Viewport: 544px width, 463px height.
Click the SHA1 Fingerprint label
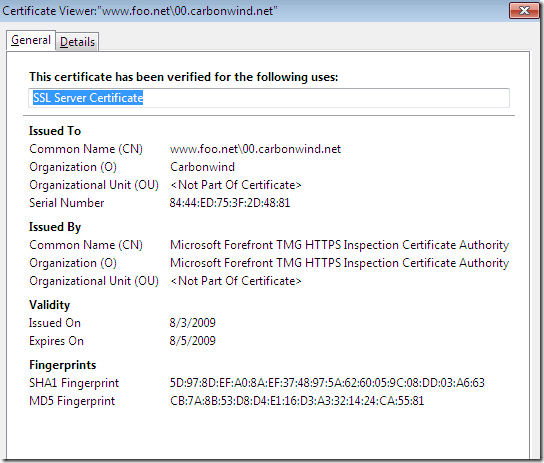74,383
